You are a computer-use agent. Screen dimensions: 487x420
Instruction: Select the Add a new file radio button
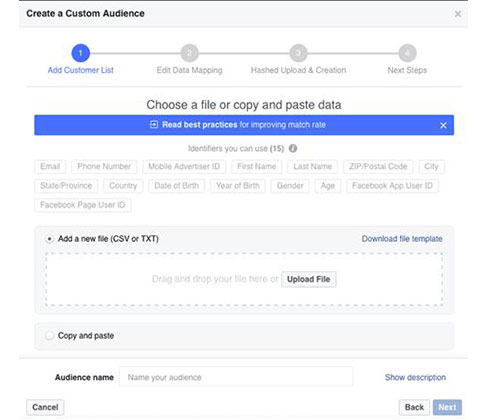(49, 239)
